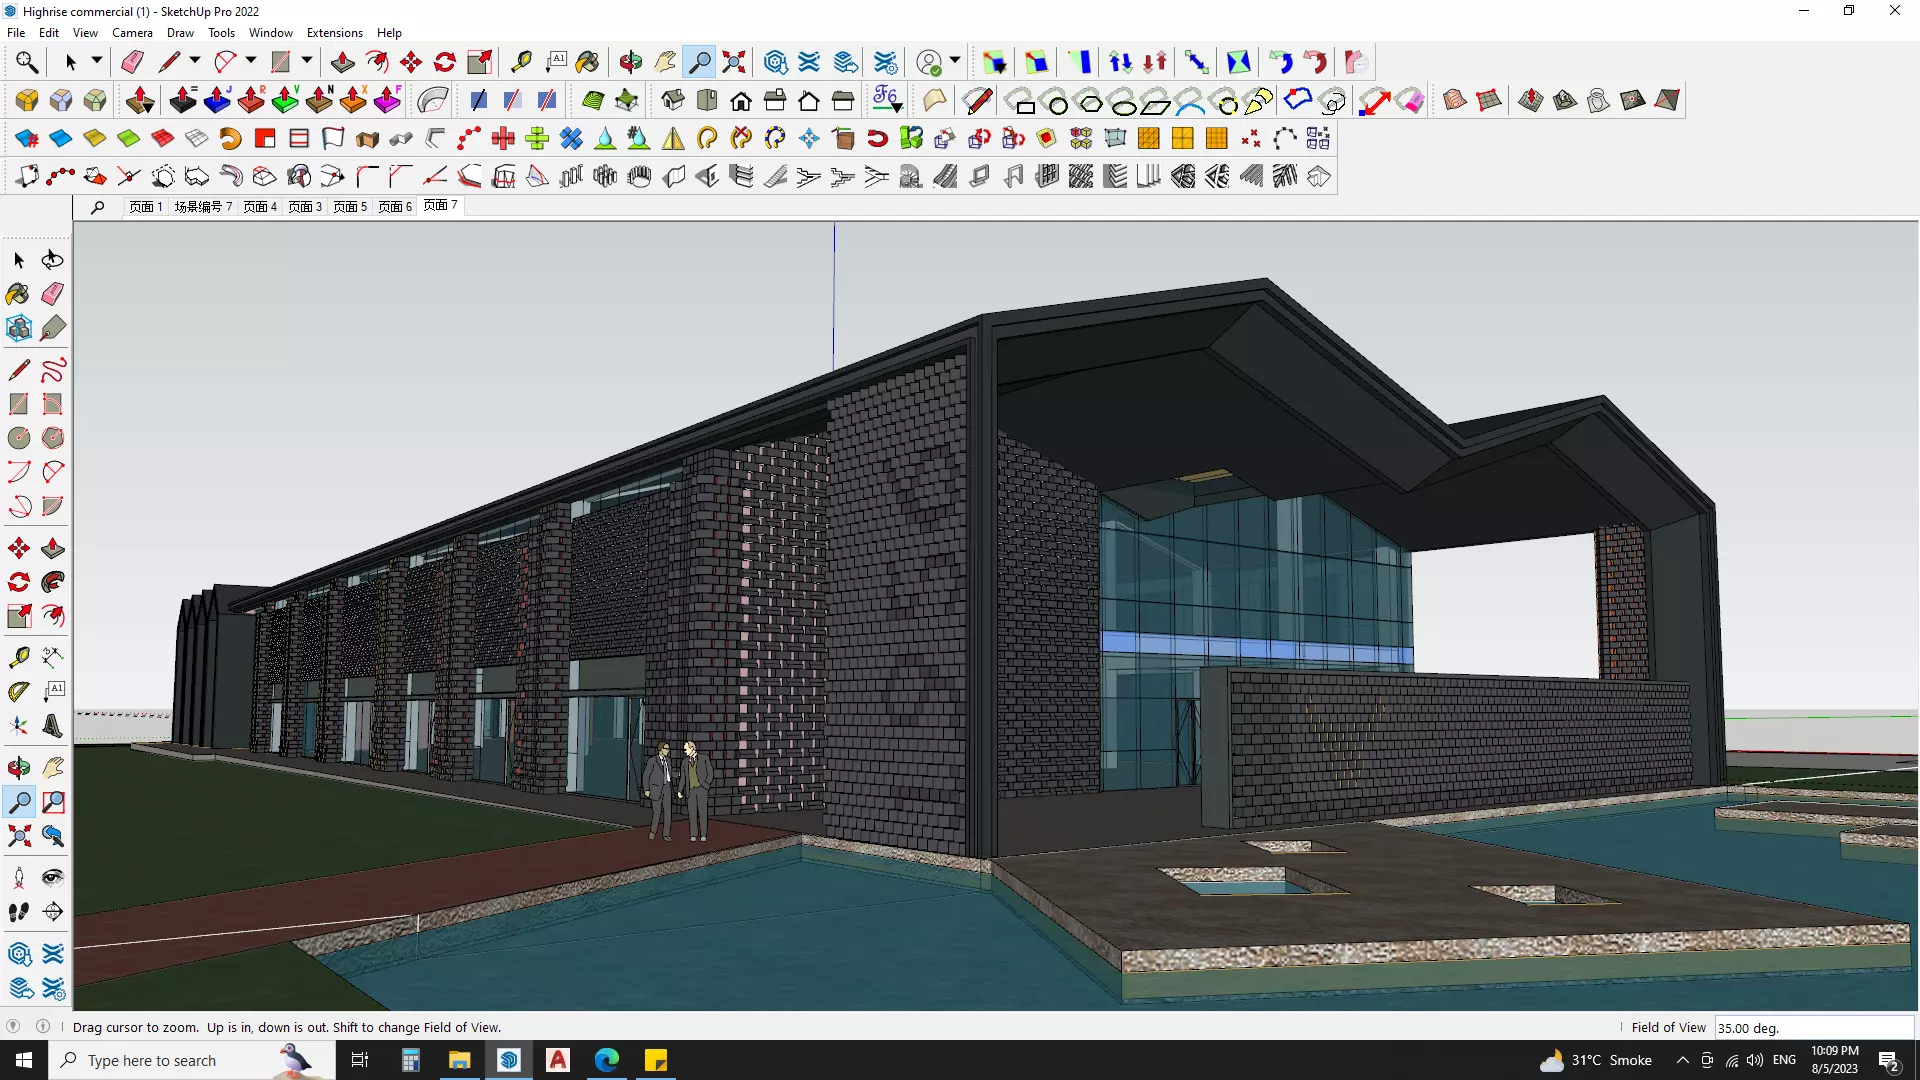Click the Make Component icon in left toolbar
Screen dimensions: 1920x1080
[19, 328]
